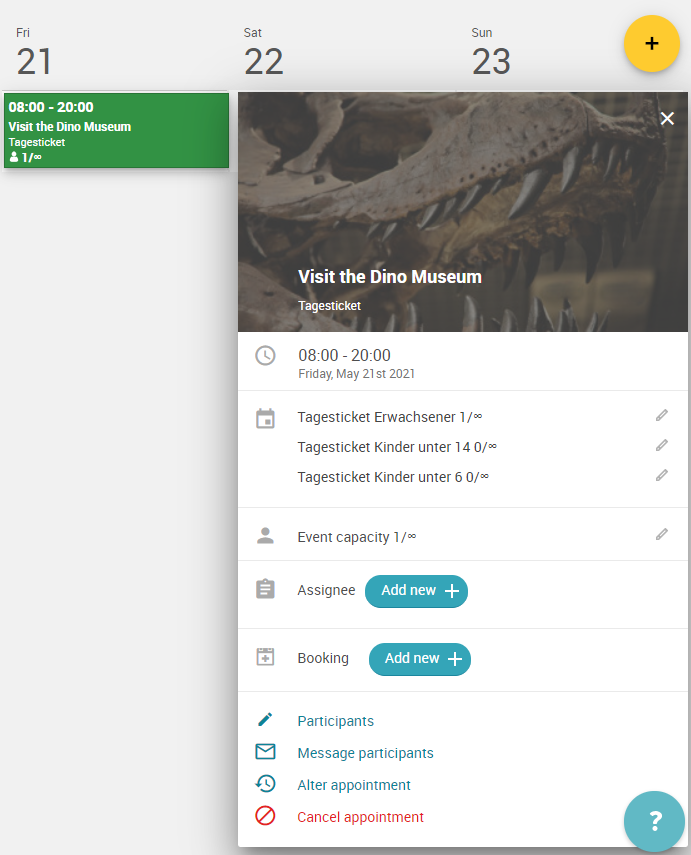
Task: Open the teal question mark help button
Action: coord(654,821)
